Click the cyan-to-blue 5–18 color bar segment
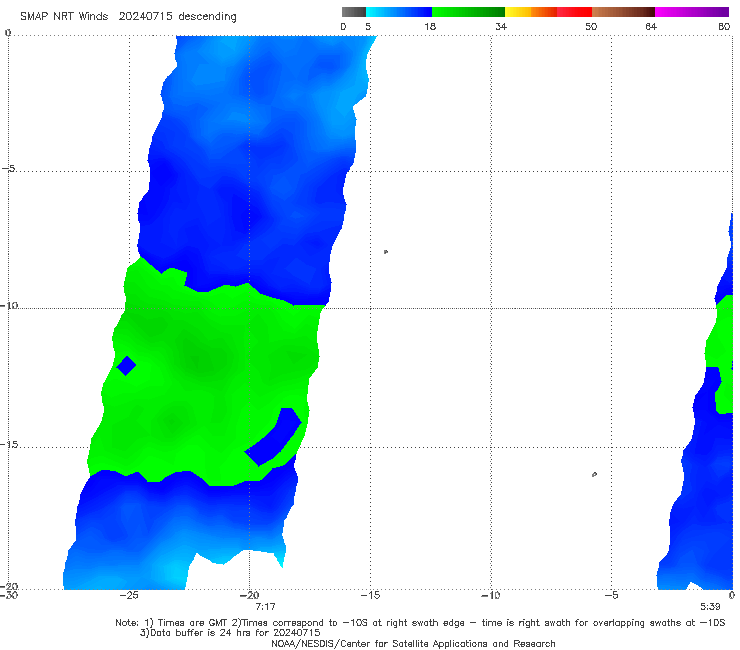740x650 pixels. 399,12
